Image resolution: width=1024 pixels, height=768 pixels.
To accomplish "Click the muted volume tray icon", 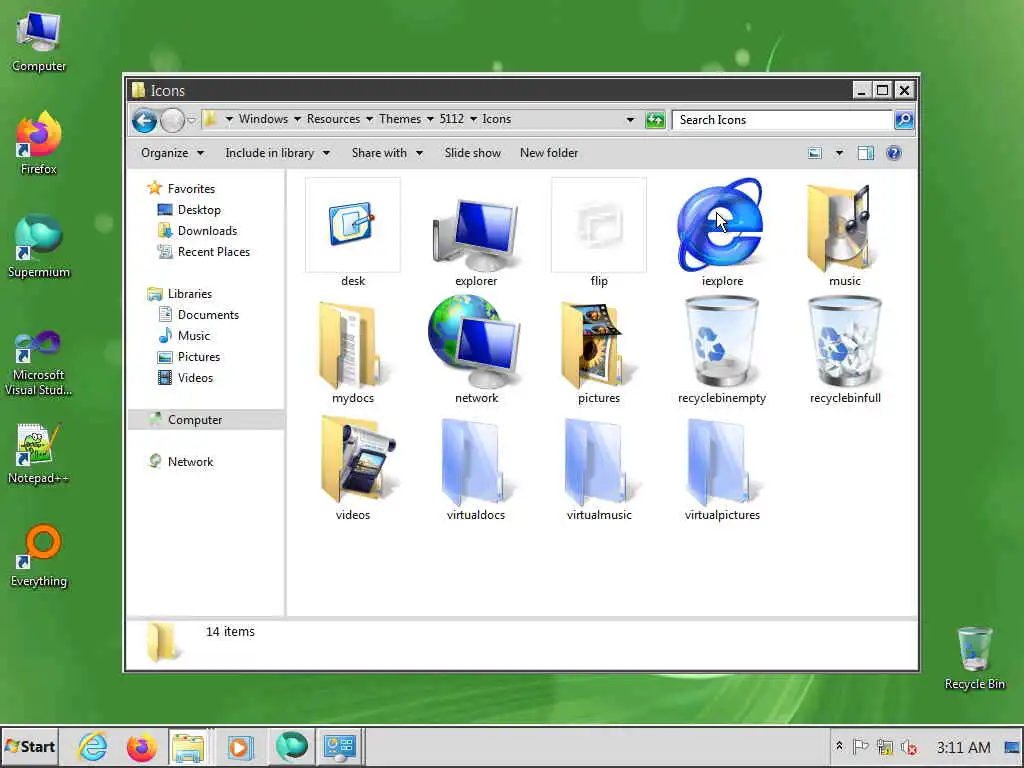I will pyautogui.click(x=908, y=746).
